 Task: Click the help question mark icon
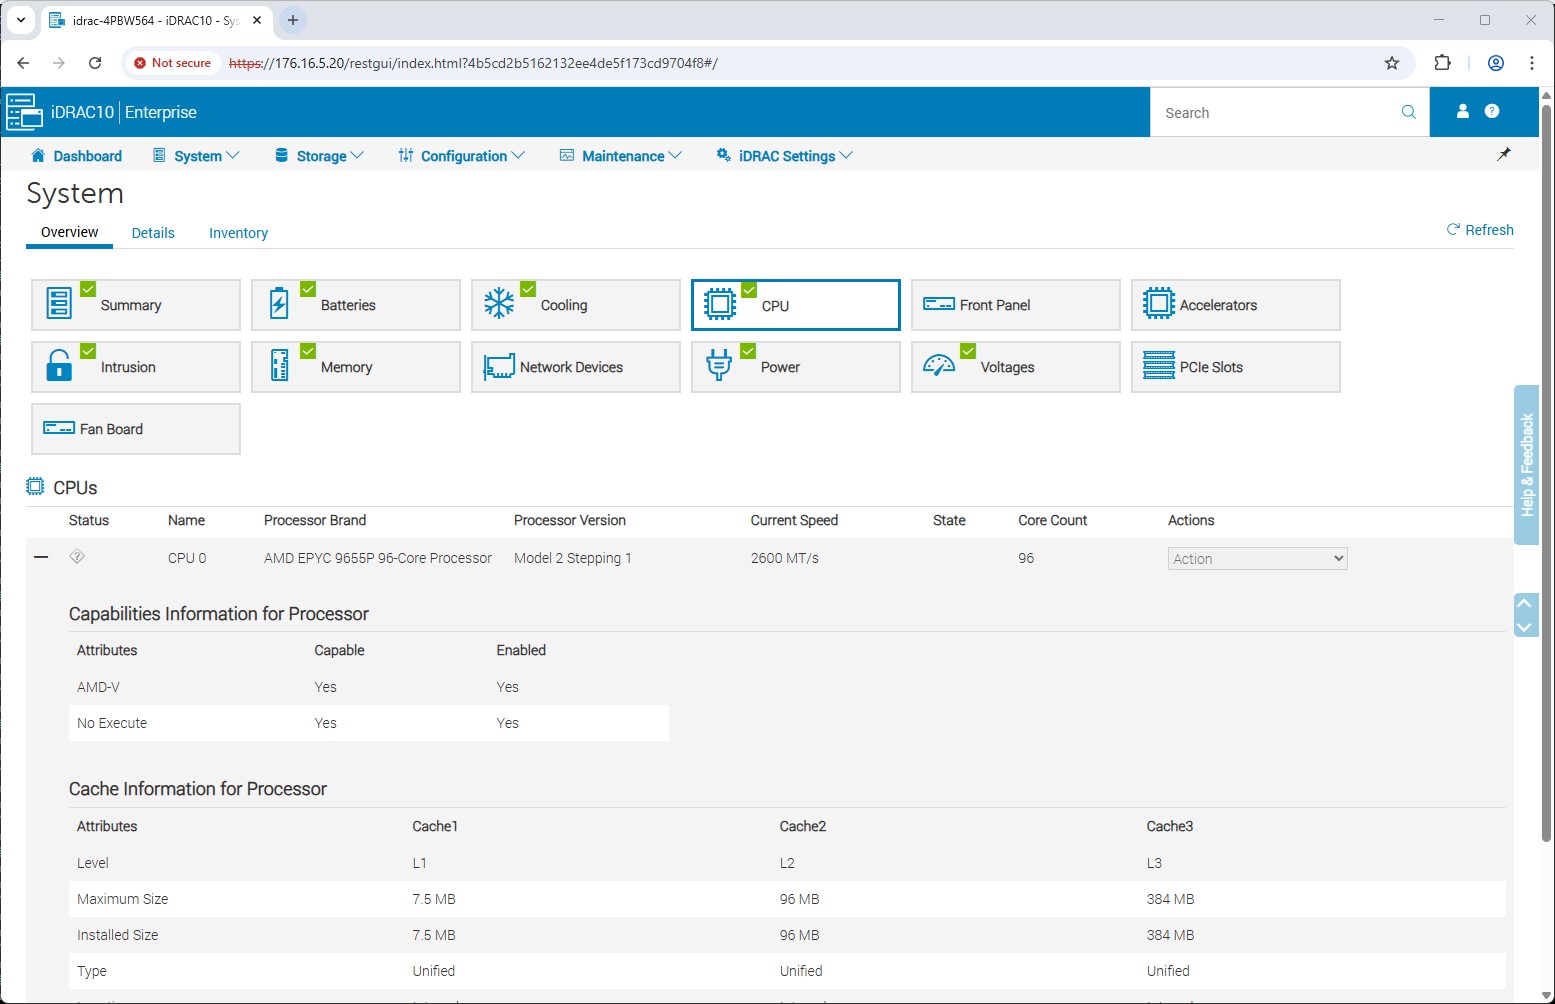point(1492,112)
